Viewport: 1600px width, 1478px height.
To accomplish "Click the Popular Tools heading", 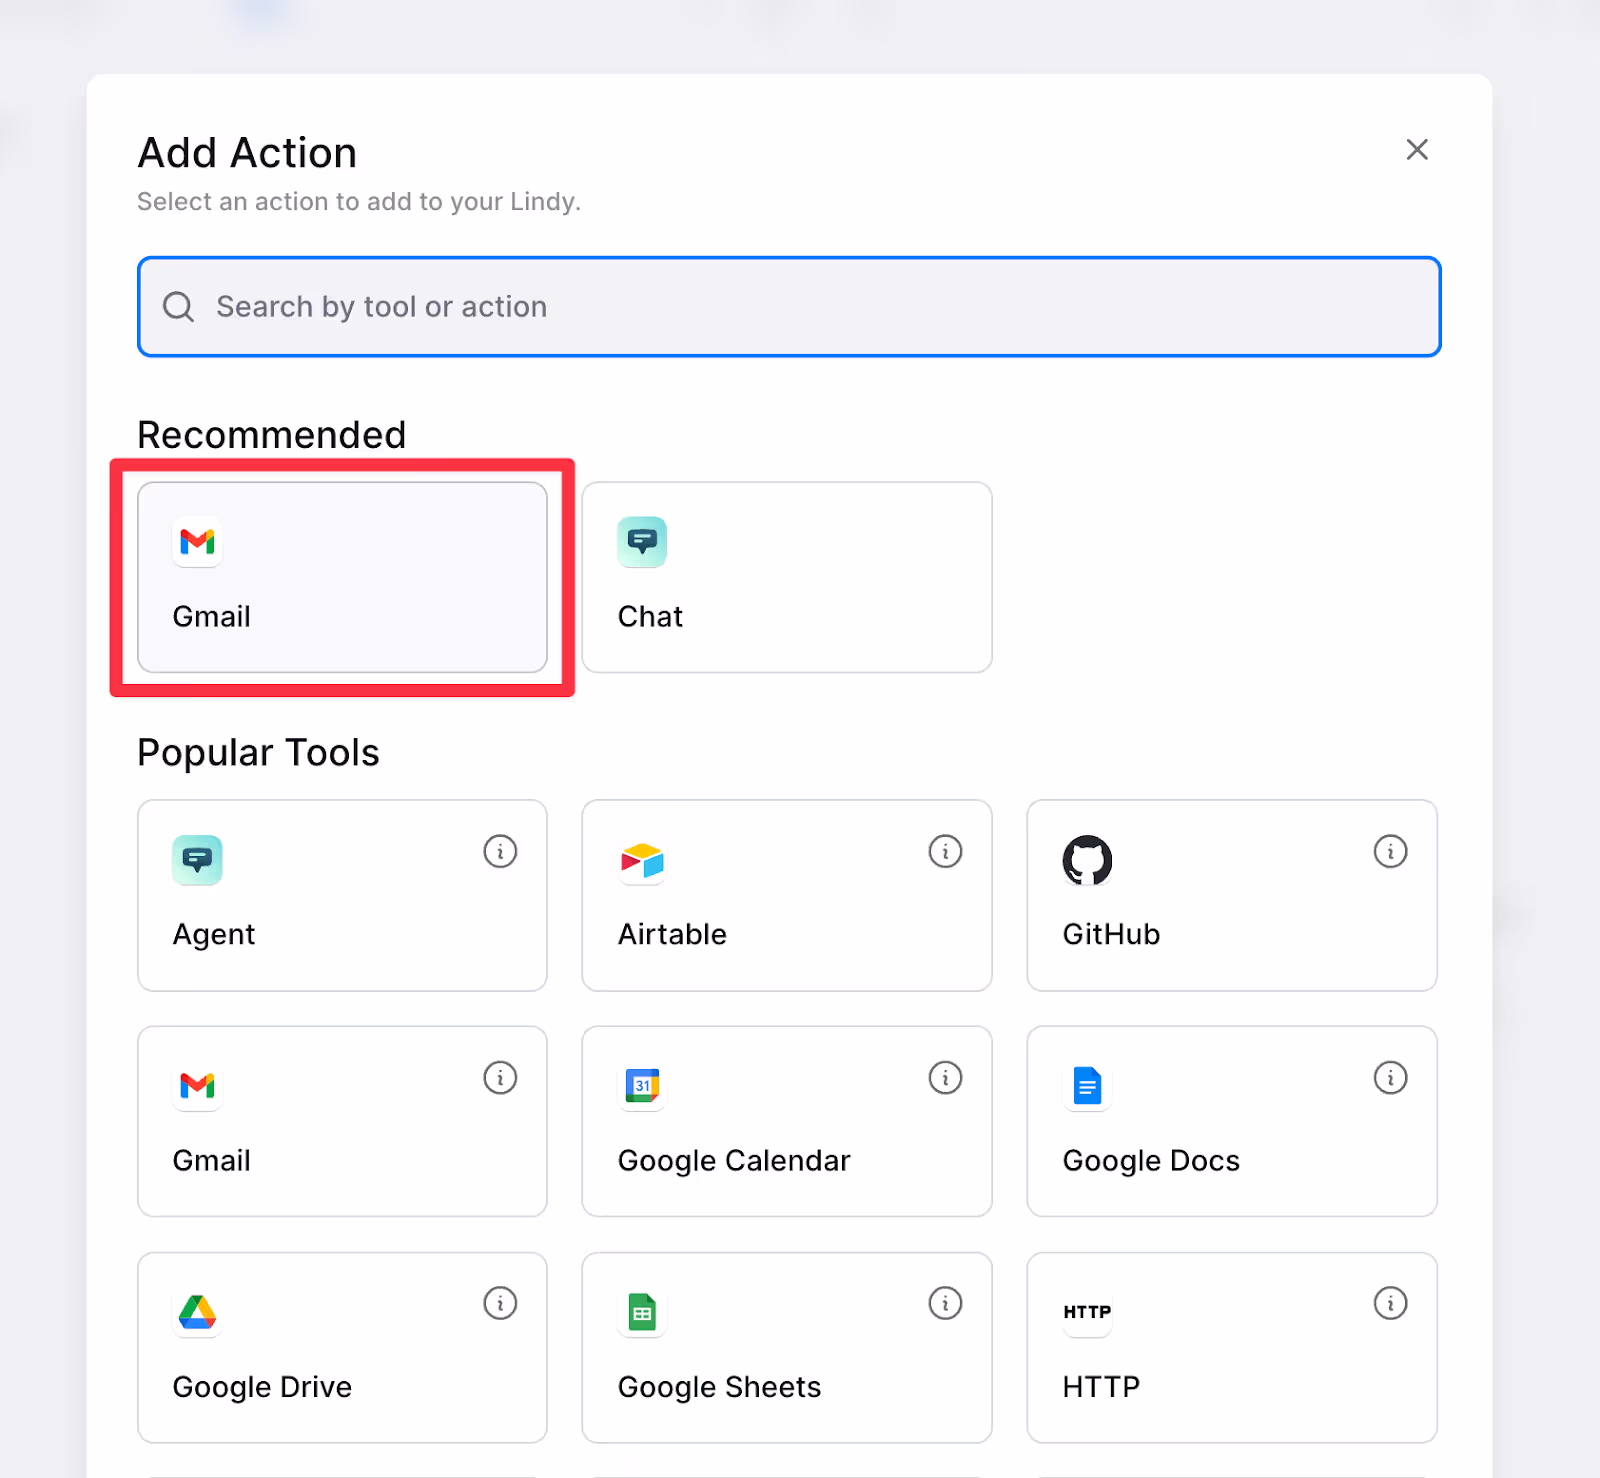I will pyautogui.click(x=258, y=753).
